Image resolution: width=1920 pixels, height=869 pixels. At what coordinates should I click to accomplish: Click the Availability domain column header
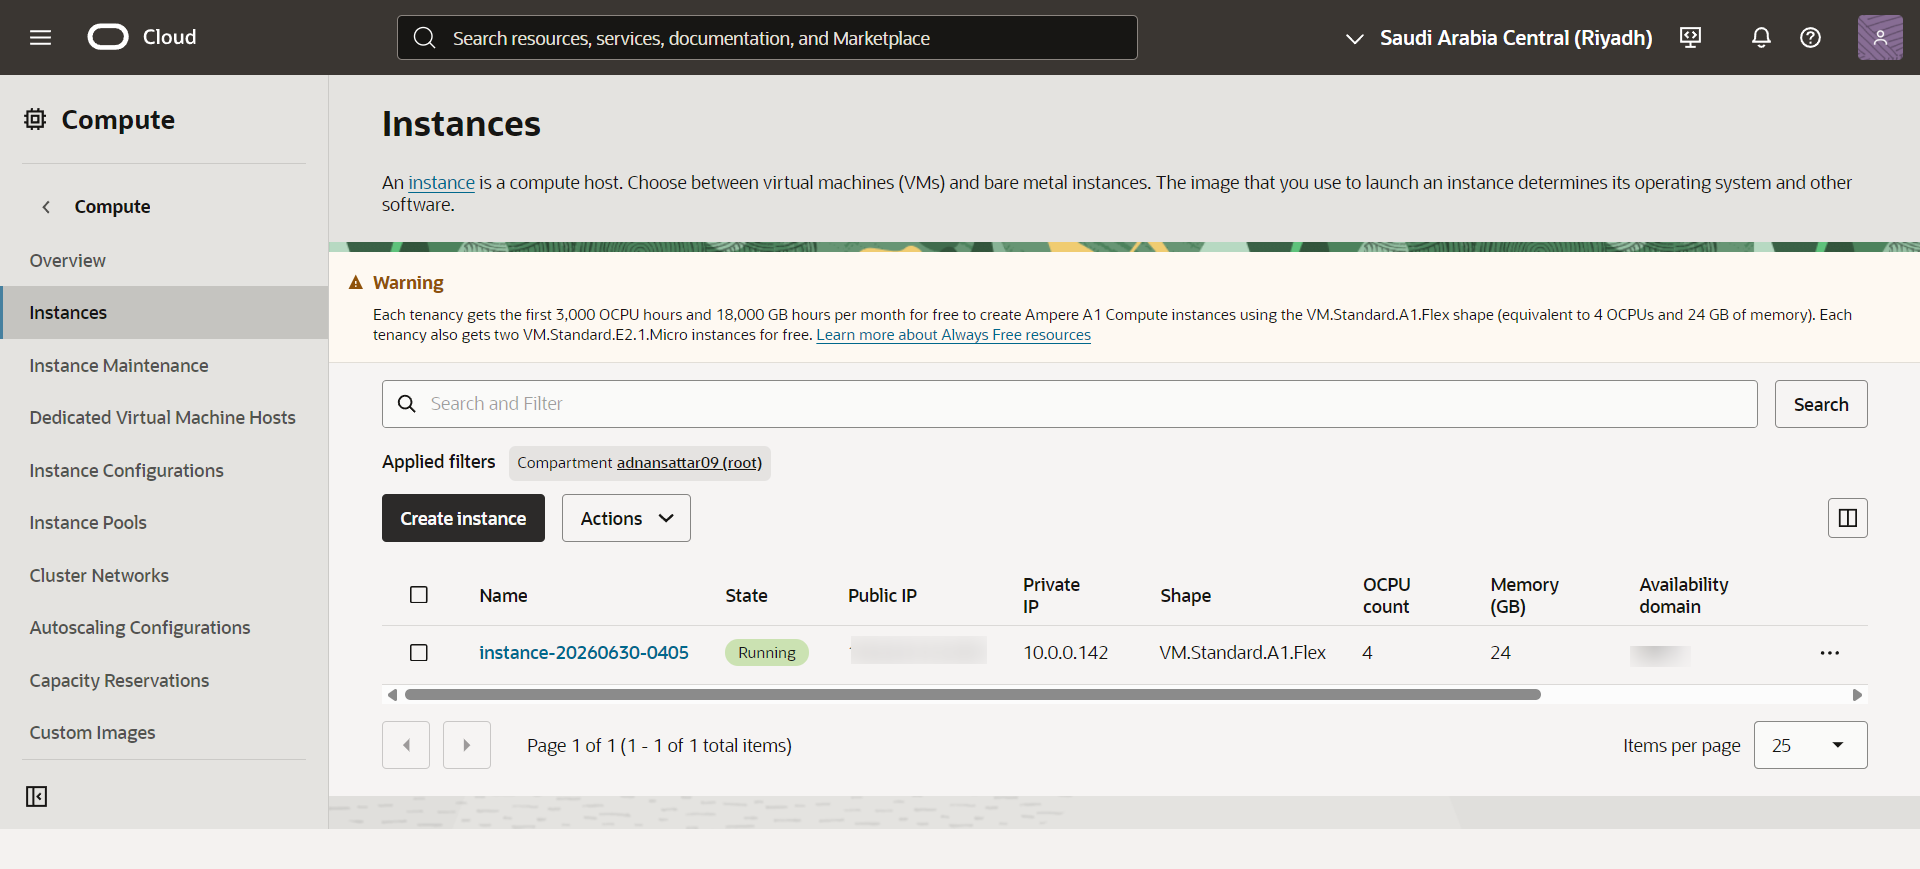point(1684,596)
